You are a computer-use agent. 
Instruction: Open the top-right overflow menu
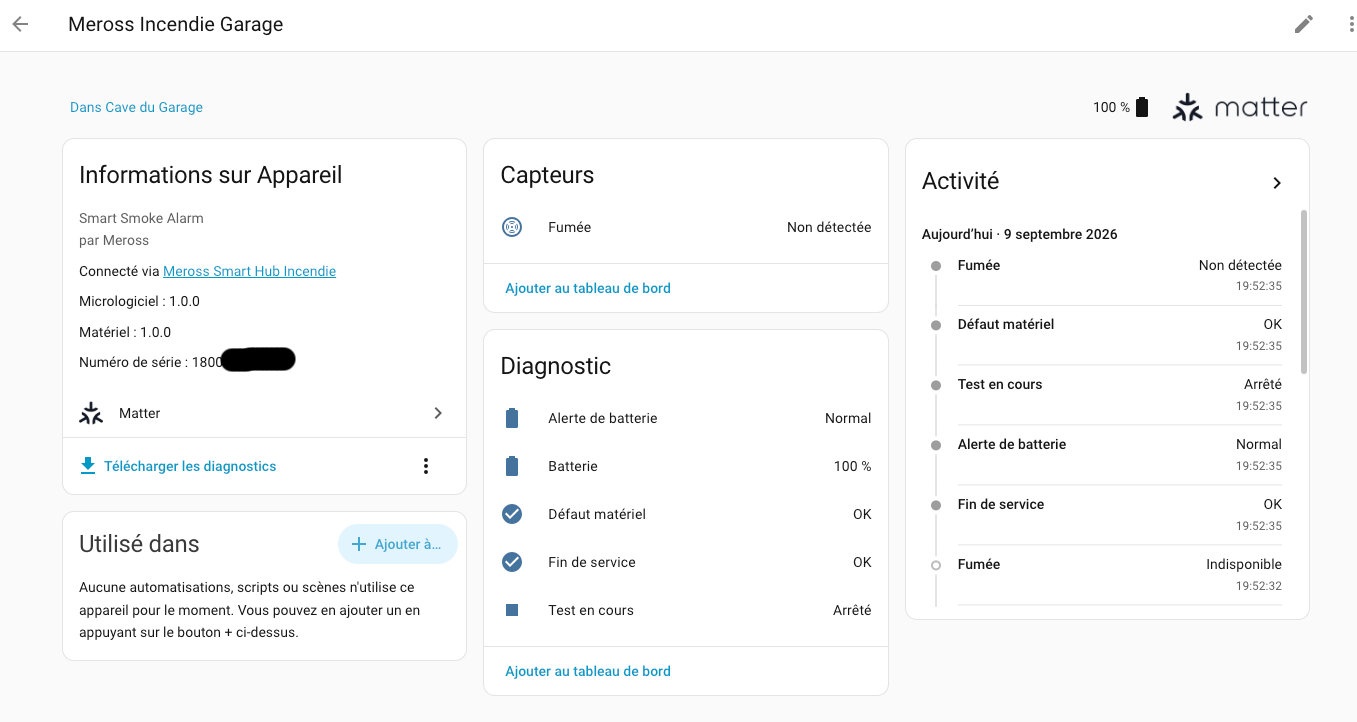[x=1351, y=25]
